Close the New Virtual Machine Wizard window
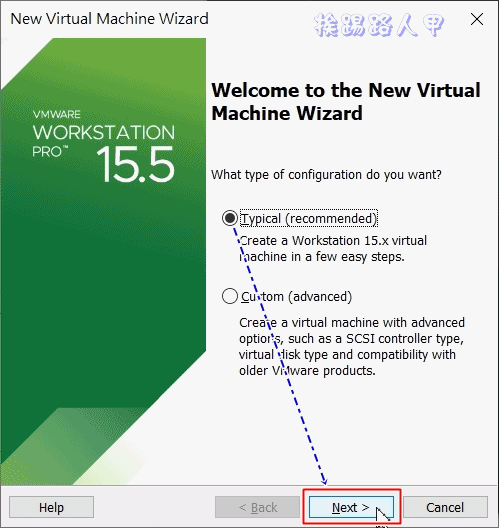The width and height of the screenshot is (499, 528). (477, 19)
